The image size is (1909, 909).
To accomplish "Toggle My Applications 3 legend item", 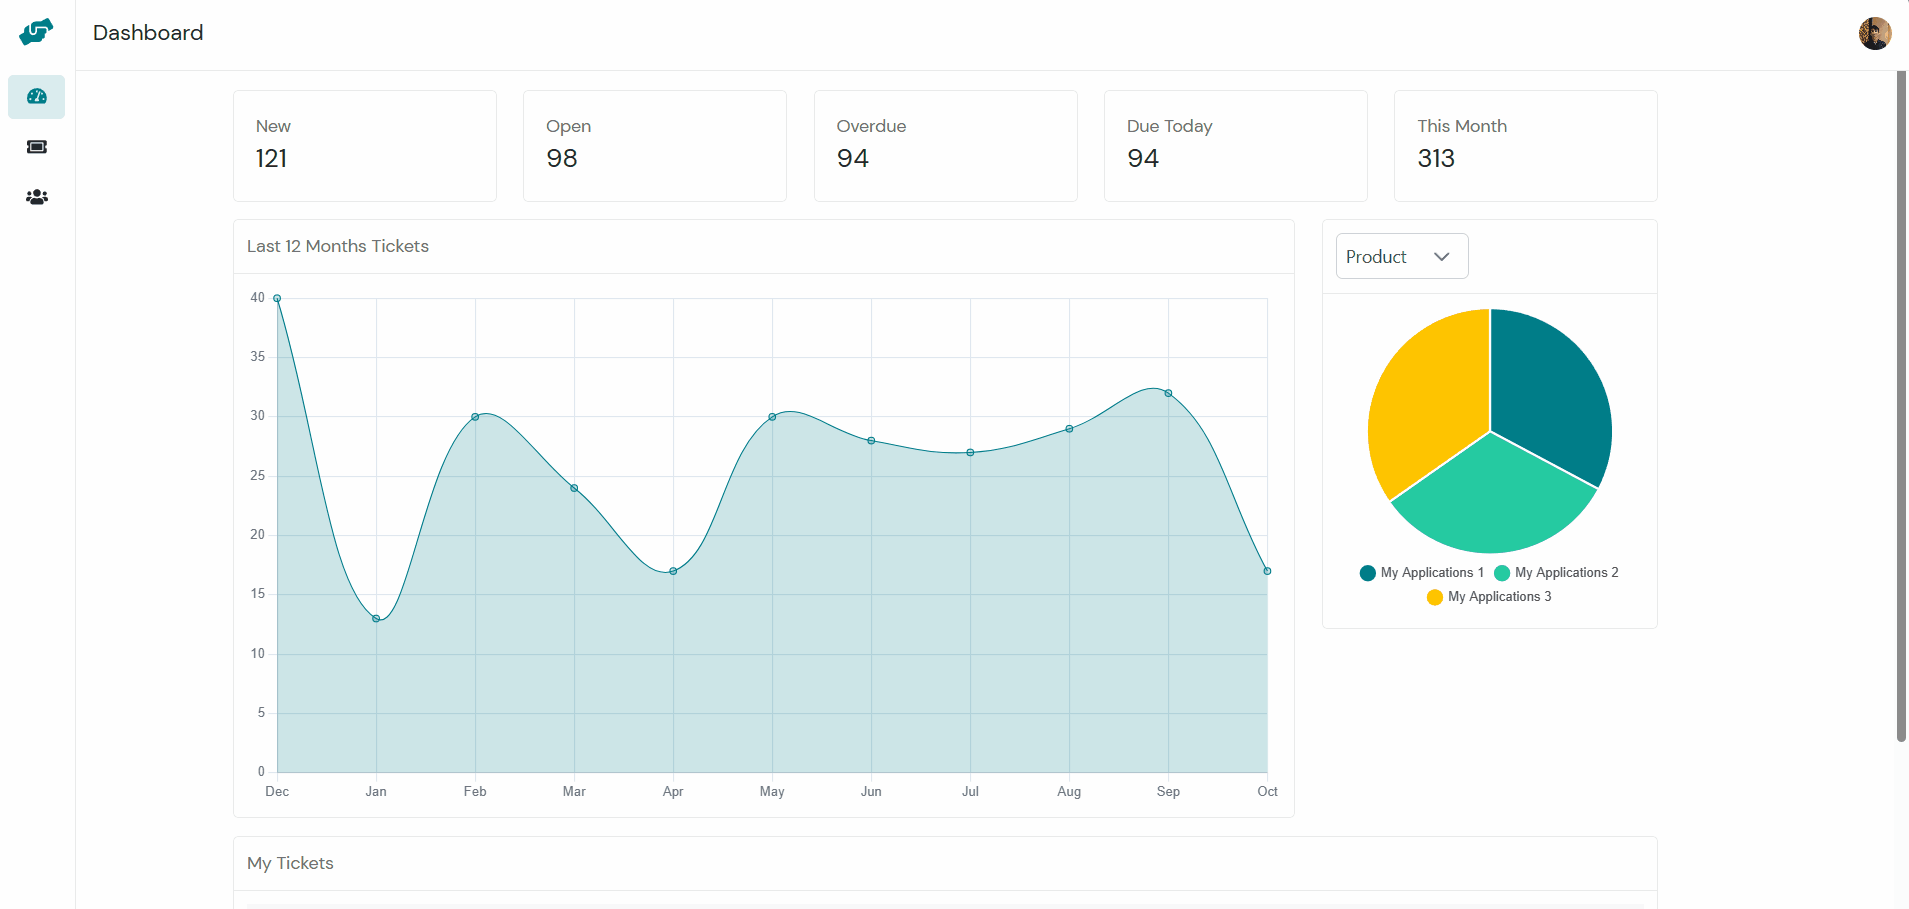I will click(x=1490, y=597).
